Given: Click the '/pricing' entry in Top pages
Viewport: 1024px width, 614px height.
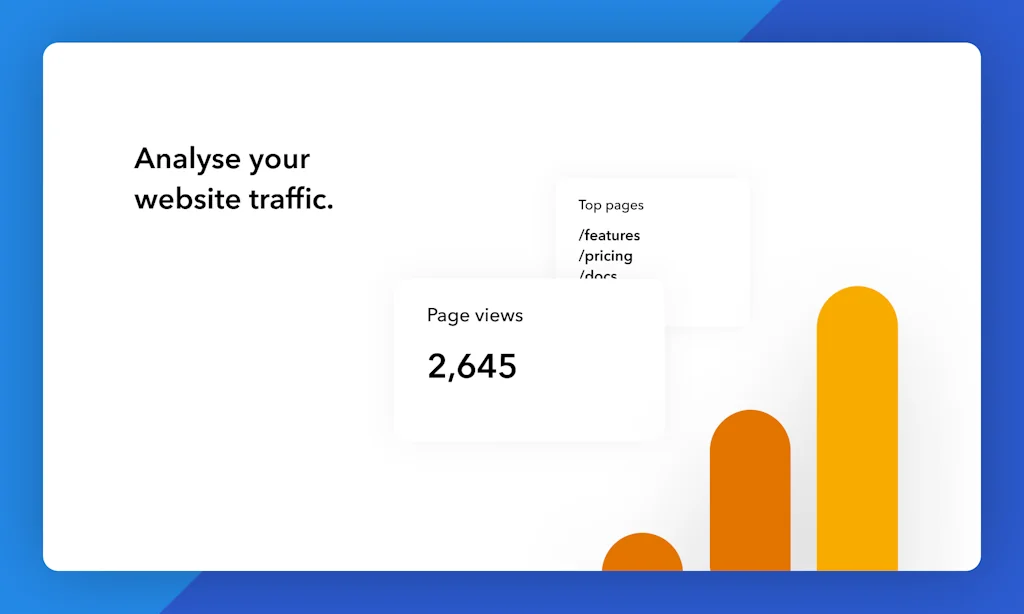Looking at the screenshot, I should [605, 256].
